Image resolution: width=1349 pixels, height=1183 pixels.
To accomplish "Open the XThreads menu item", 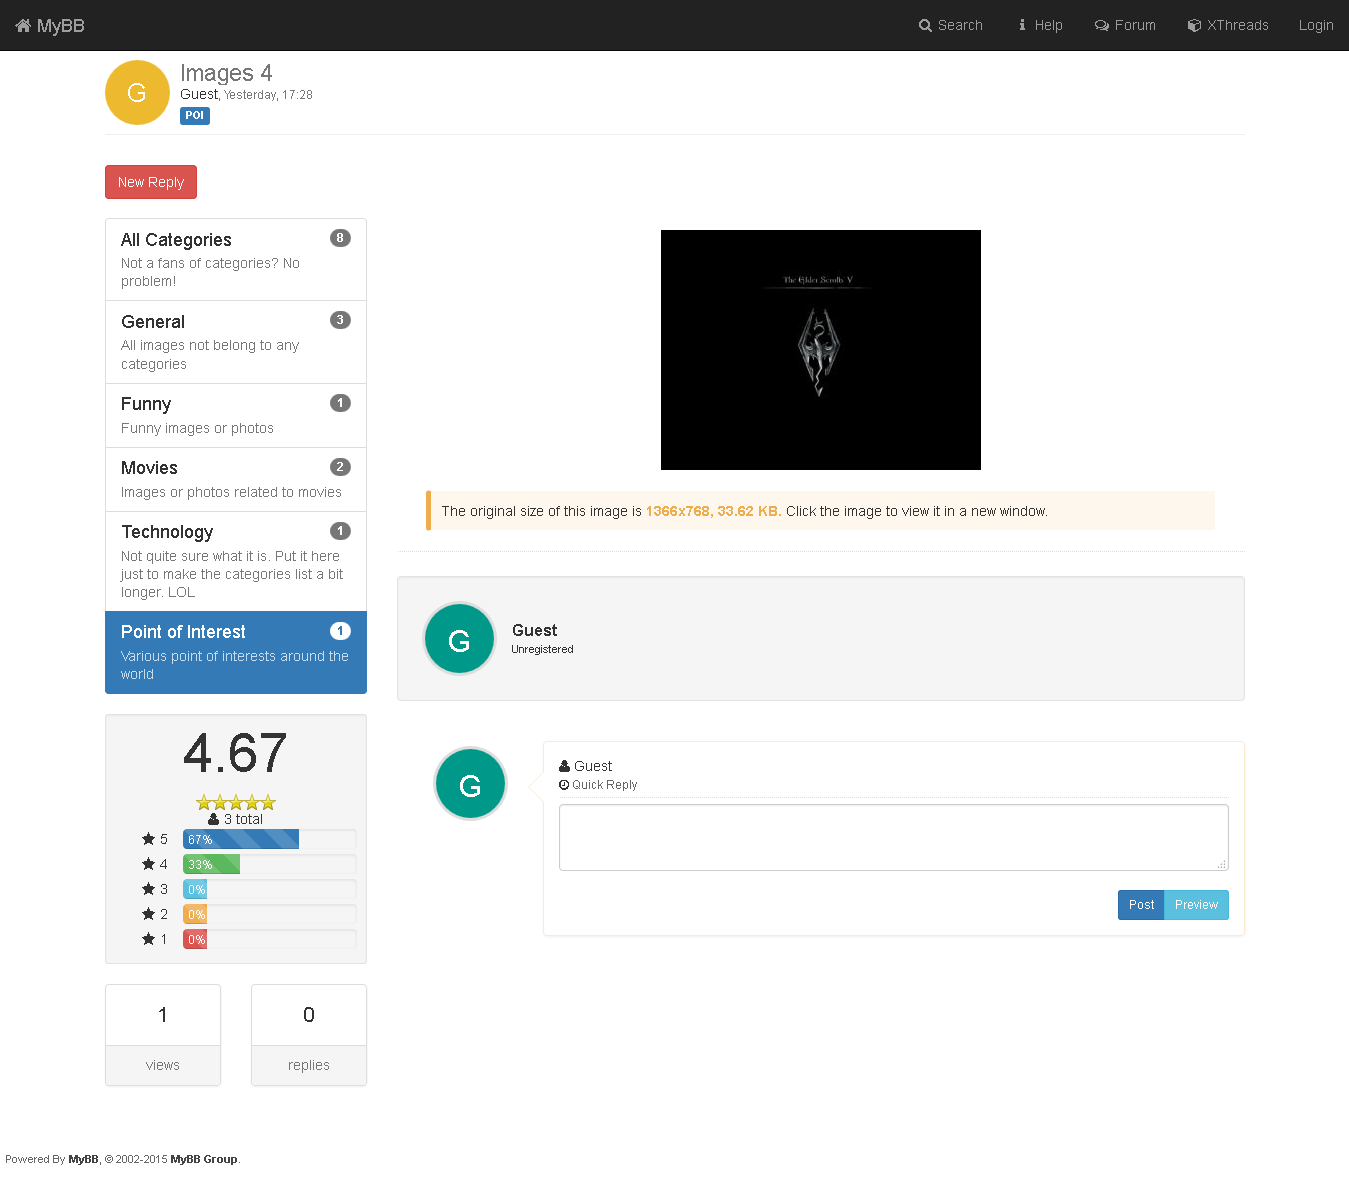I will click(1228, 25).
